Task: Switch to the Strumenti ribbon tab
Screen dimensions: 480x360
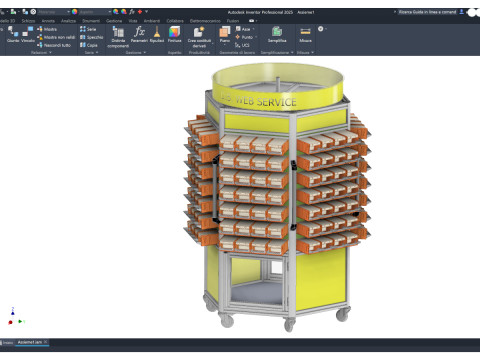Action: (91, 21)
